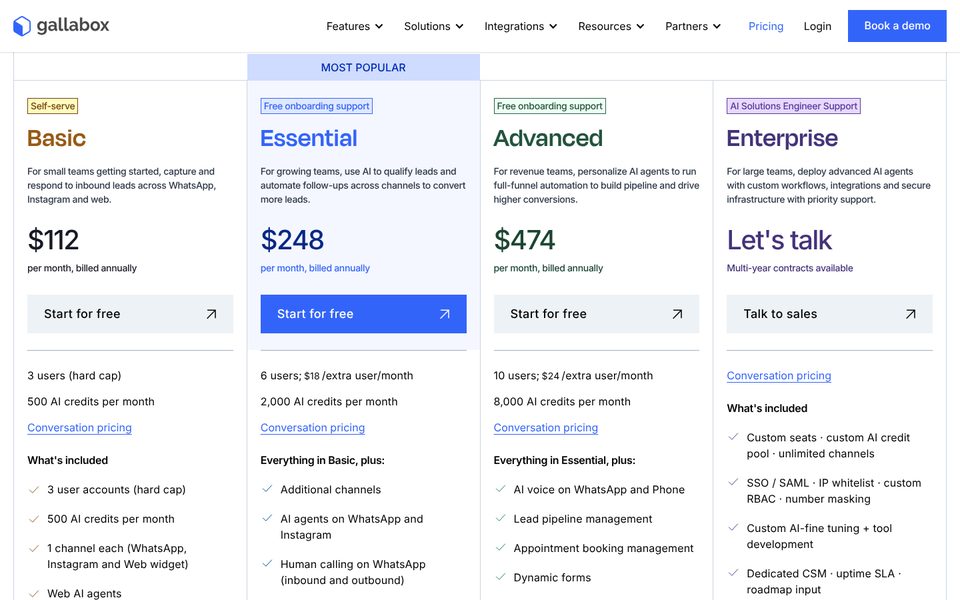Screen dimensions: 960x600
Task: Open the Integrations menu
Action: 520,26
